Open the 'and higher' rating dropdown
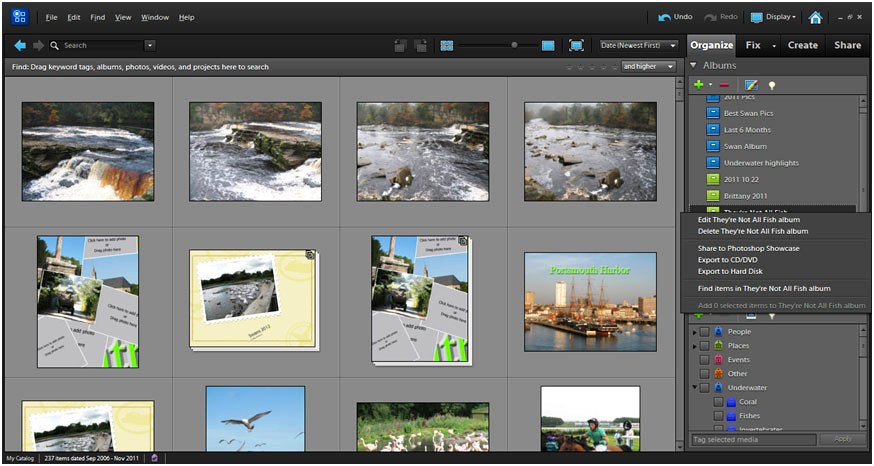 649,67
